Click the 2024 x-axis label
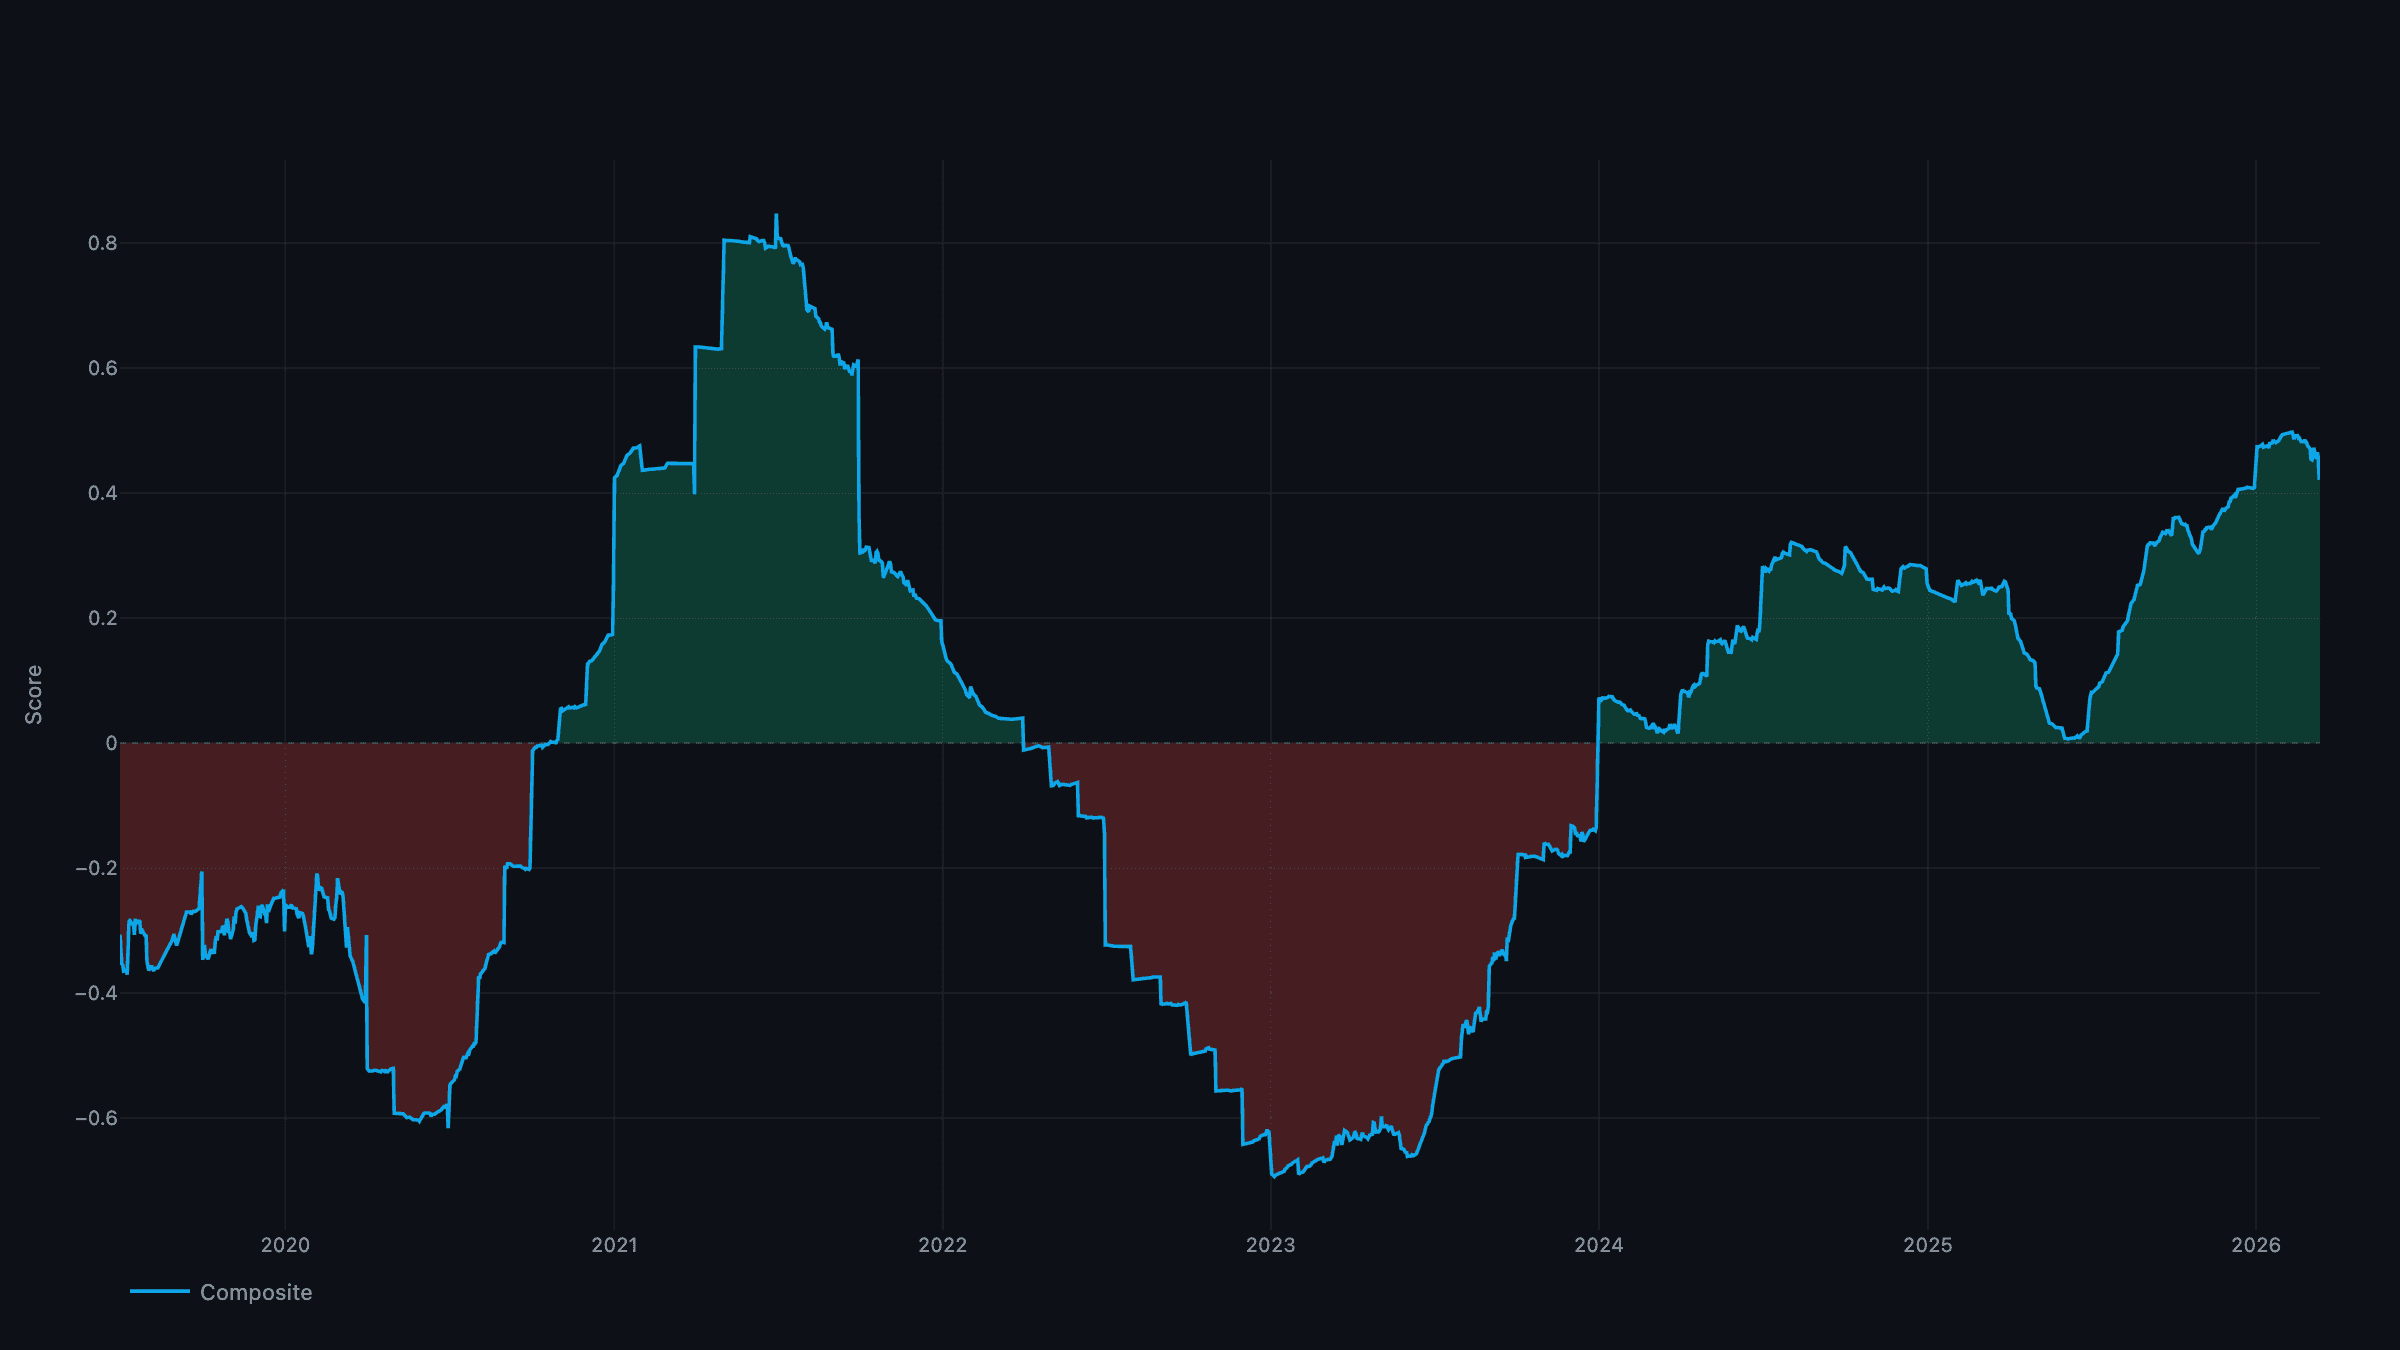The height and width of the screenshot is (1350, 2400). click(x=1598, y=1245)
